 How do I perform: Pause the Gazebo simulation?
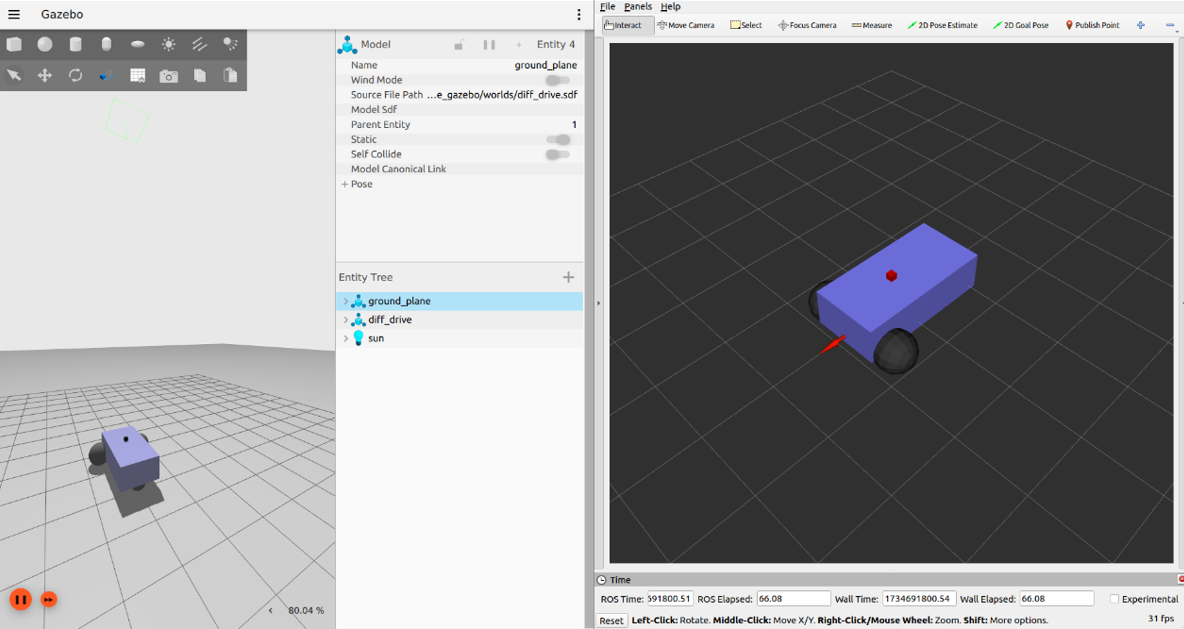20,599
